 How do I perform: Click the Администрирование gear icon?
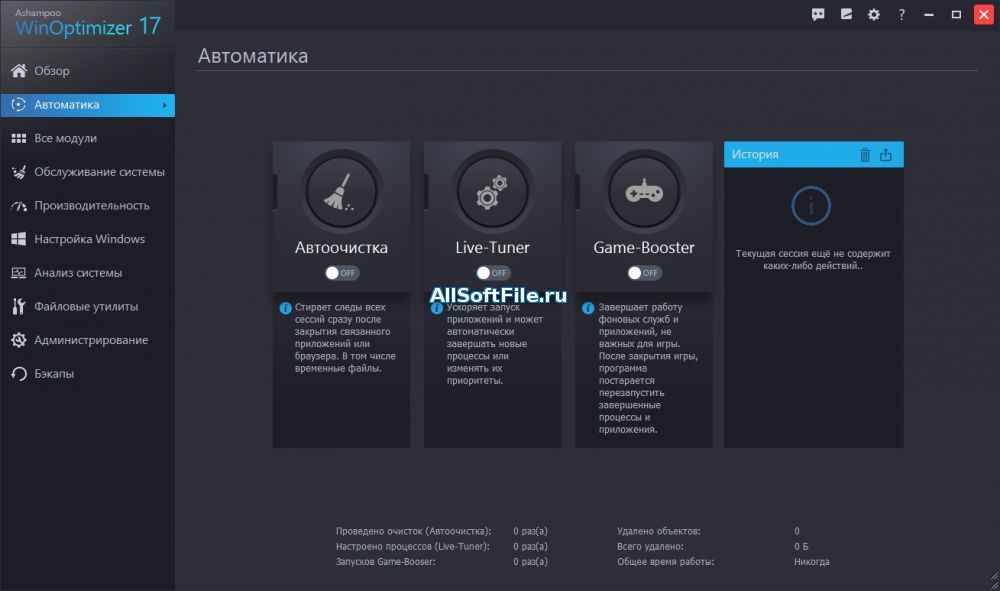18,340
